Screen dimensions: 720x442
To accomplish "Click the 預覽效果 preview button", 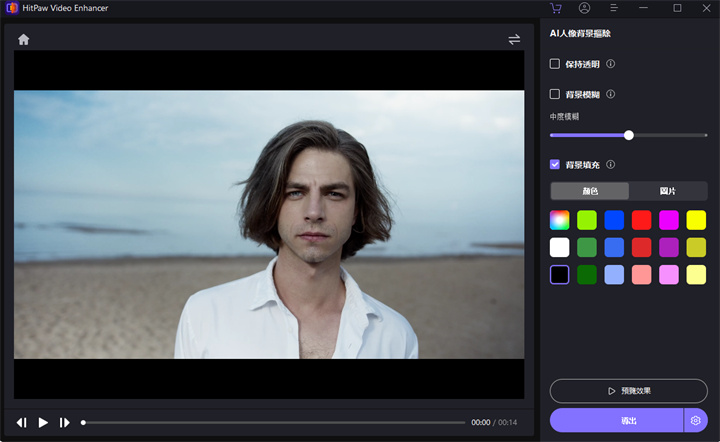I will tap(629, 391).
